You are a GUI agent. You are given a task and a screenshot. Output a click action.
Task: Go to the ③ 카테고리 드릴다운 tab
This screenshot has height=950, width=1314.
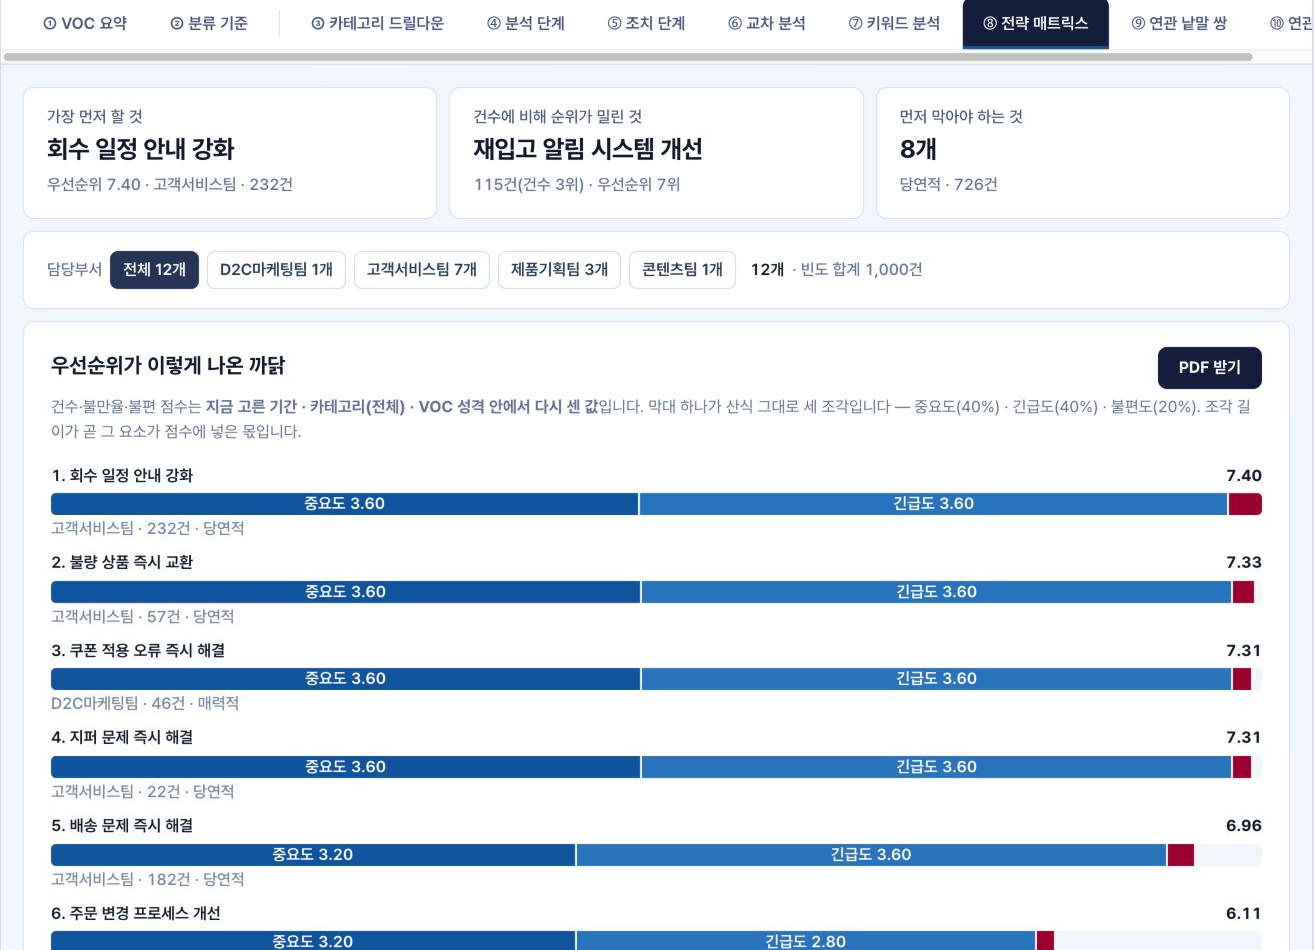[x=377, y=23]
